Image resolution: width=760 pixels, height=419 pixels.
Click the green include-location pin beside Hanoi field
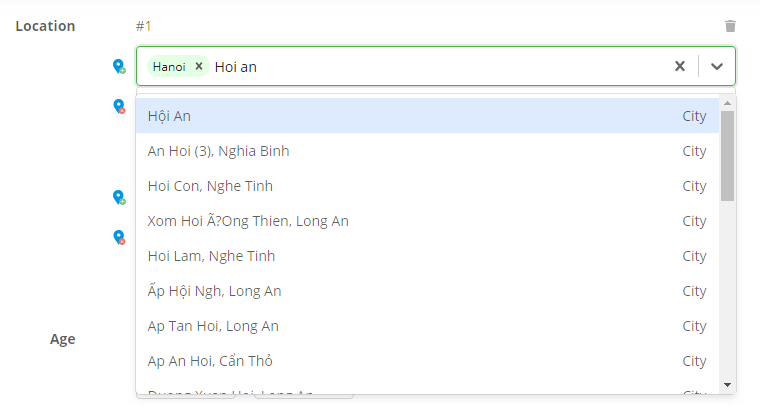click(119, 67)
